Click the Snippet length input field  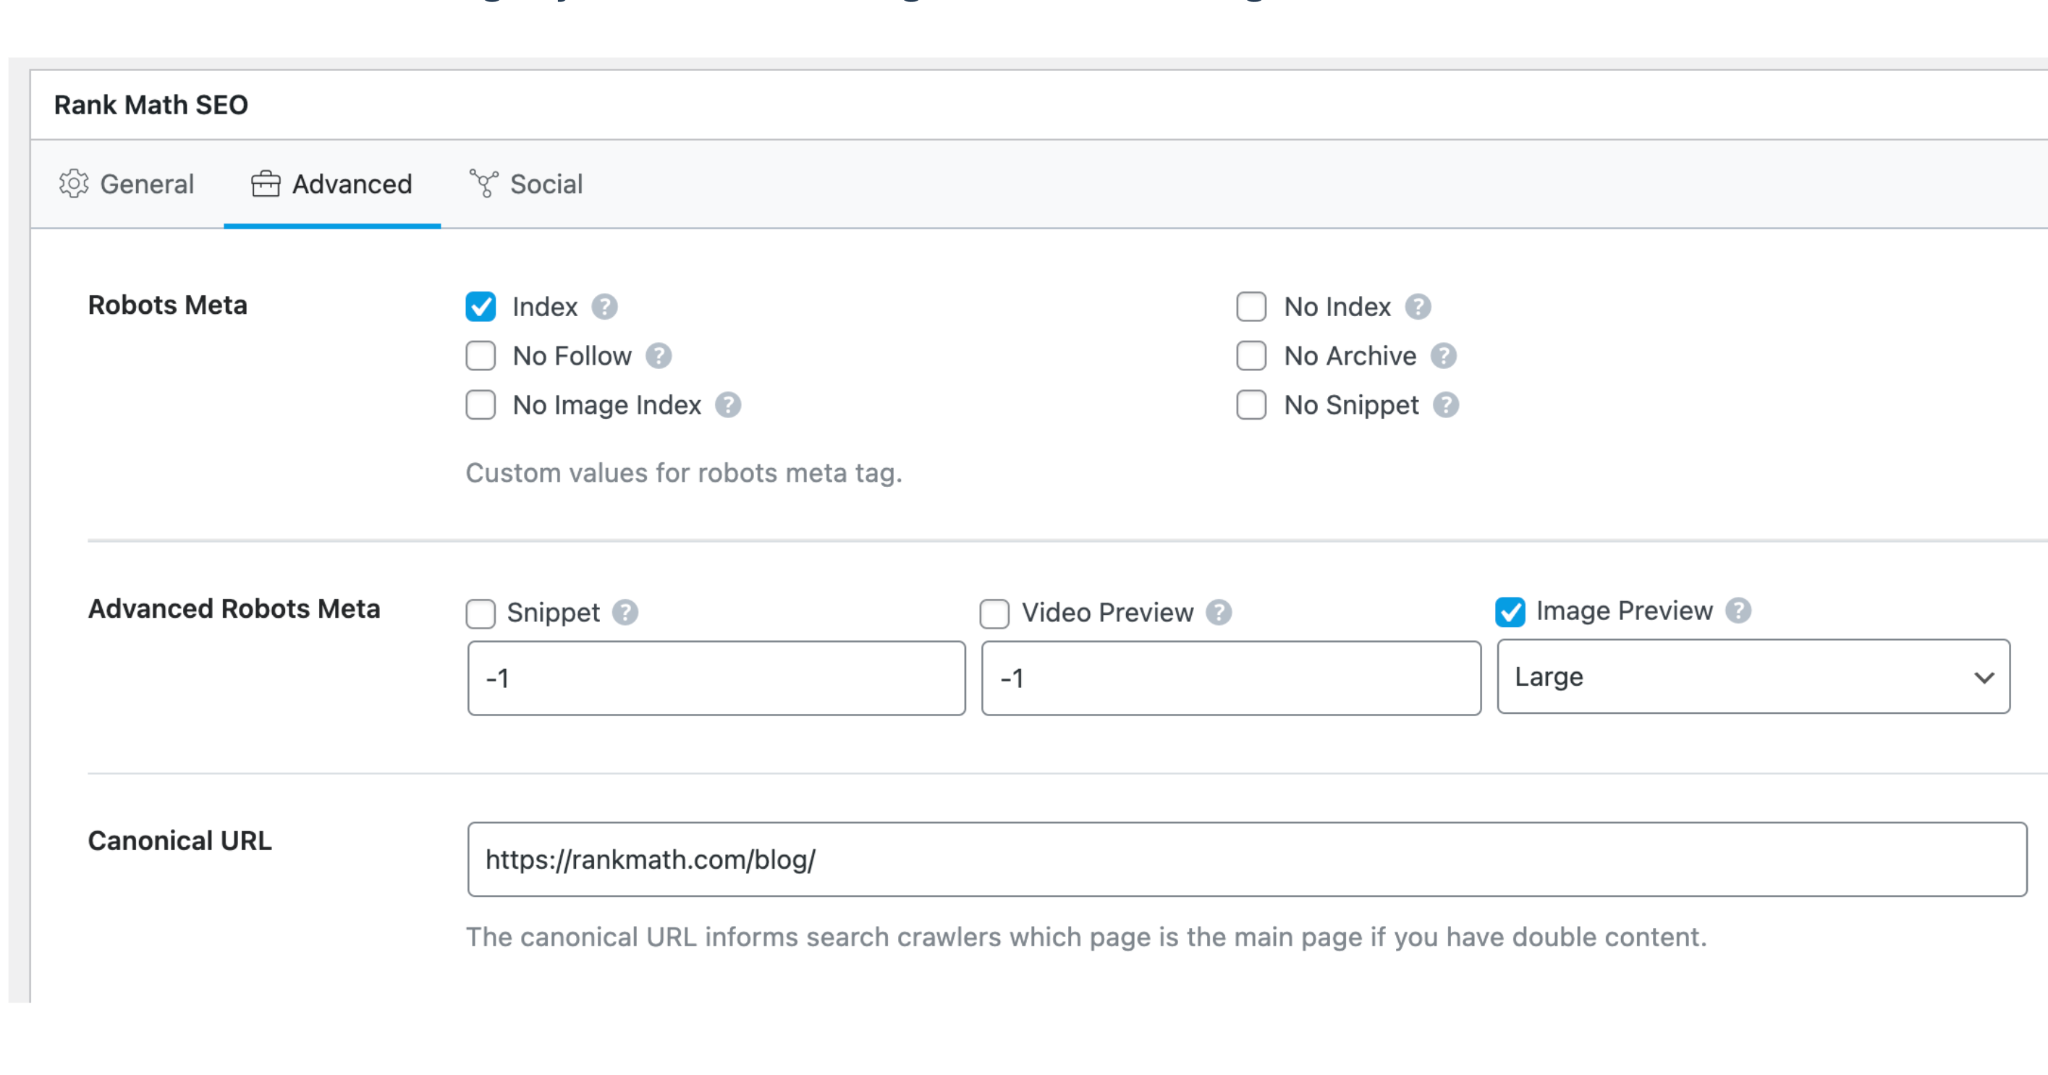pos(716,679)
